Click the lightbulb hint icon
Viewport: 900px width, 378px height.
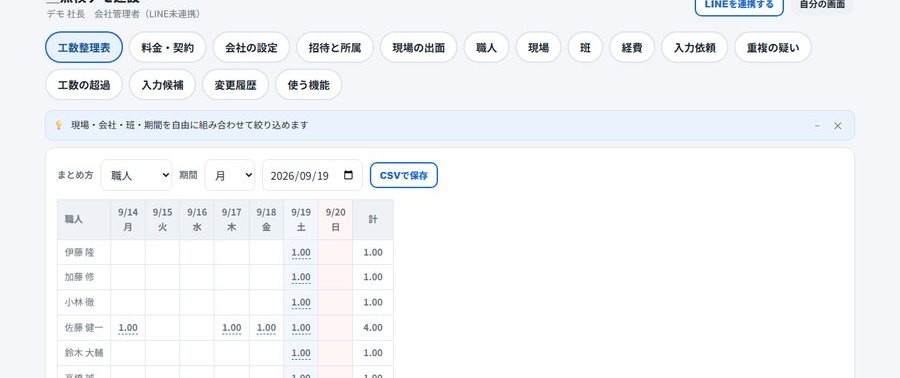click(x=59, y=125)
